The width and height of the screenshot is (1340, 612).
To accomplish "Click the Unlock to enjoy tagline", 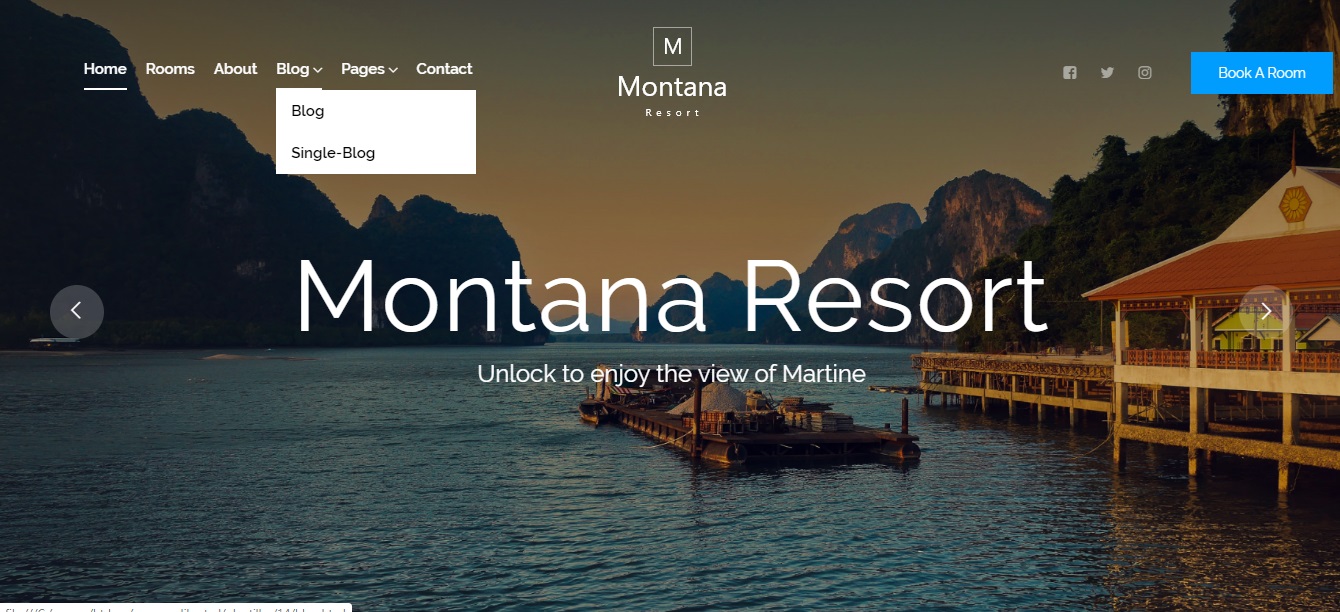I will click(x=671, y=374).
